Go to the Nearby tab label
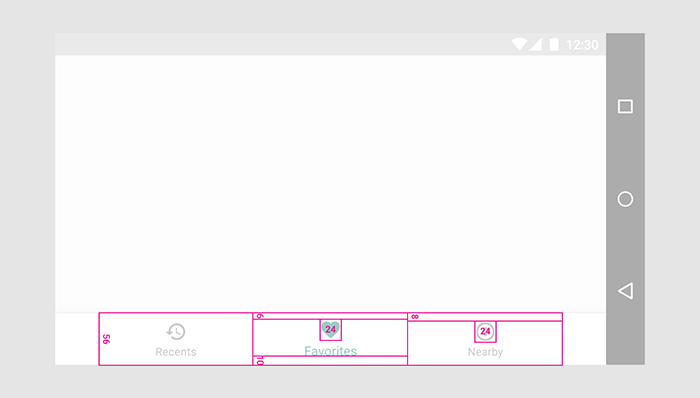Screen dimensions: 700x398 pos(485,352)
